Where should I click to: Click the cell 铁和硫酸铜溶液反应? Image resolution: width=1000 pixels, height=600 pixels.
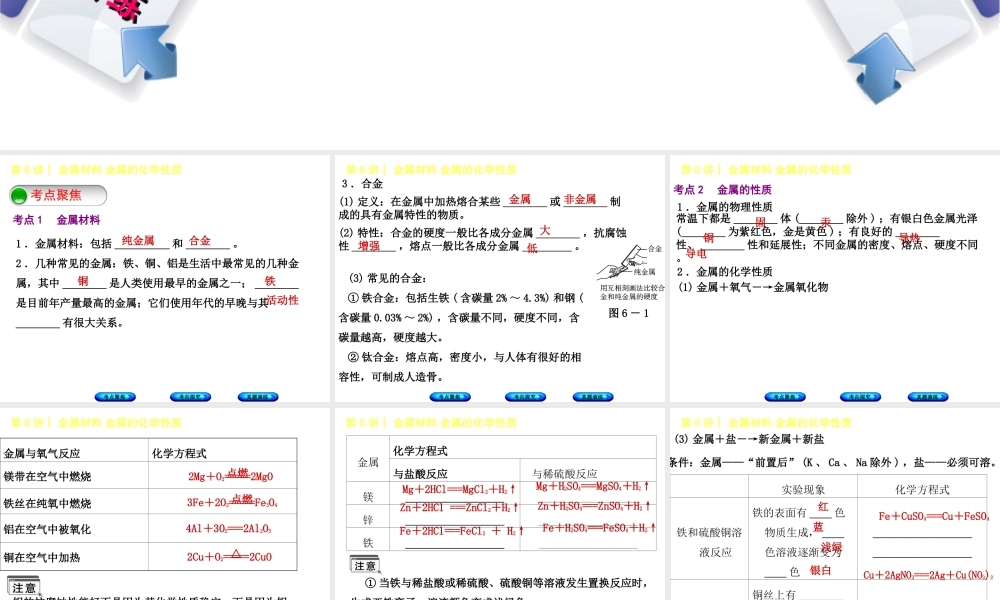pyautogui.click(x=709, y=542)
